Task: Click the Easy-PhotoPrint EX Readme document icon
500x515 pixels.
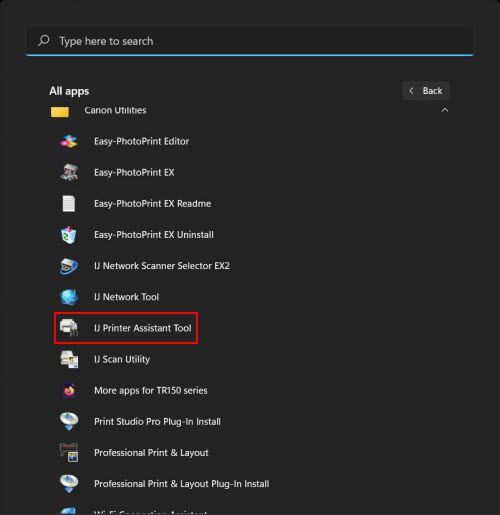Action: point(69,204)
